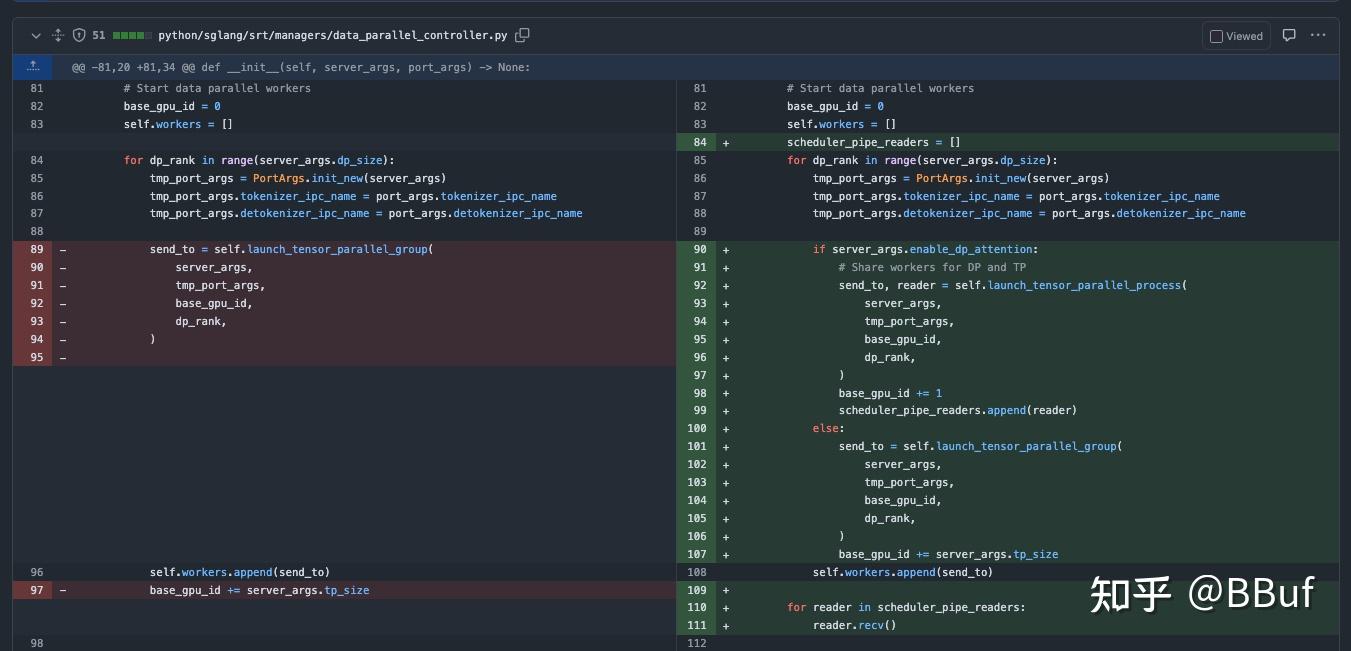Screen dimensions: 1351x651
Task: Check the Viewed checkbox for this file
Action: pos(1216,36)
